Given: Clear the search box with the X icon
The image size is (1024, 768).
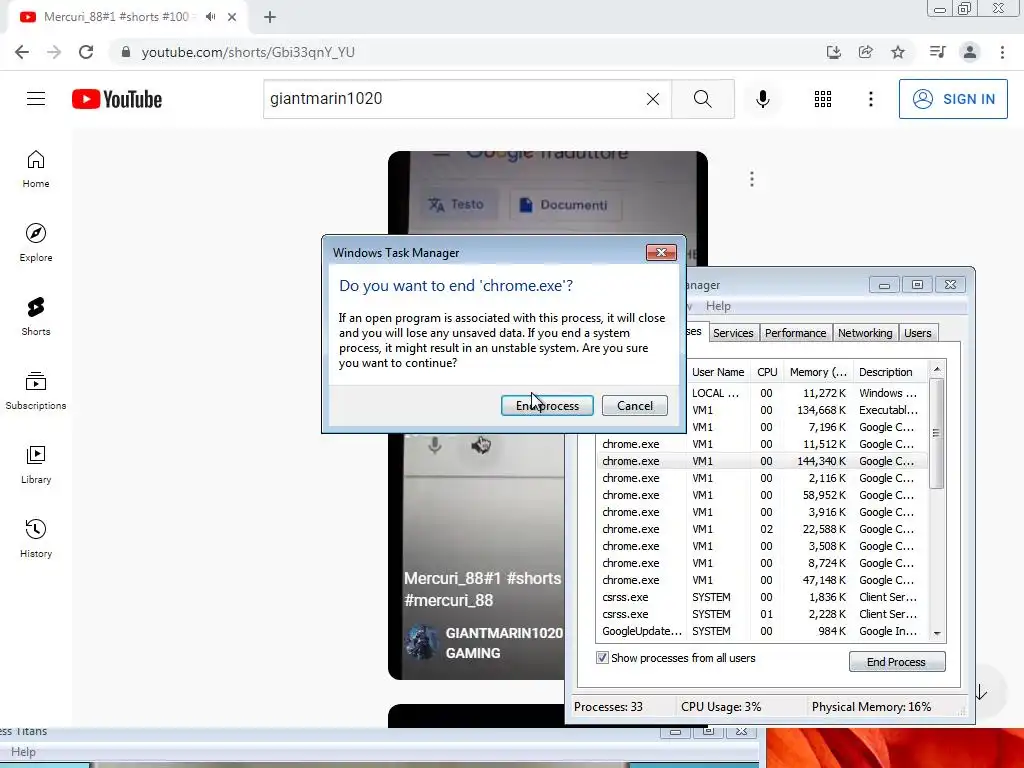Looking at the screenshot, I should click(652, 99).
